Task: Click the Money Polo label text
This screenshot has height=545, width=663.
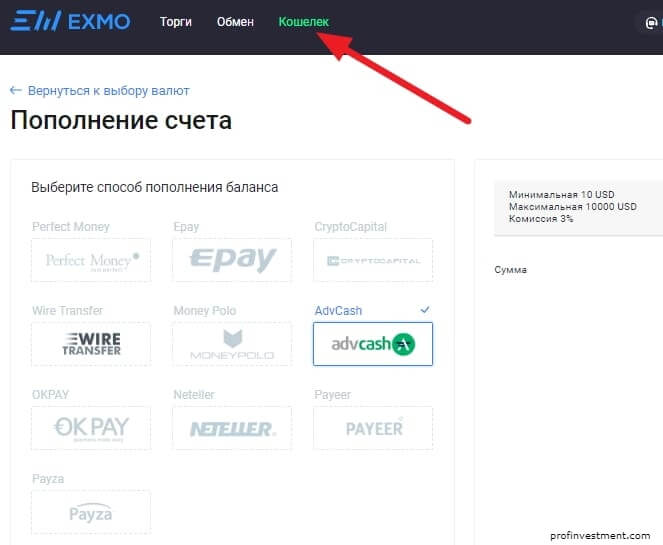Action: pos(205,311)
